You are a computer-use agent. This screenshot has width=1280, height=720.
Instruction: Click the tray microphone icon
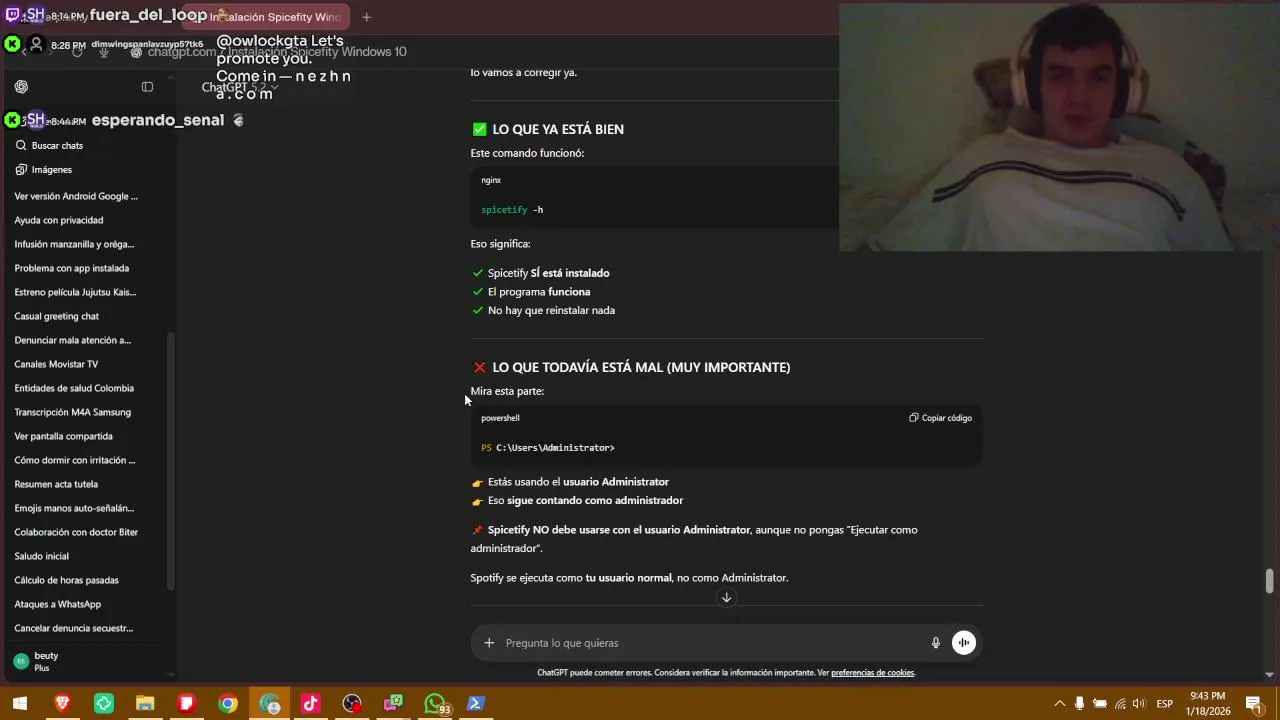pos(1079,704)
